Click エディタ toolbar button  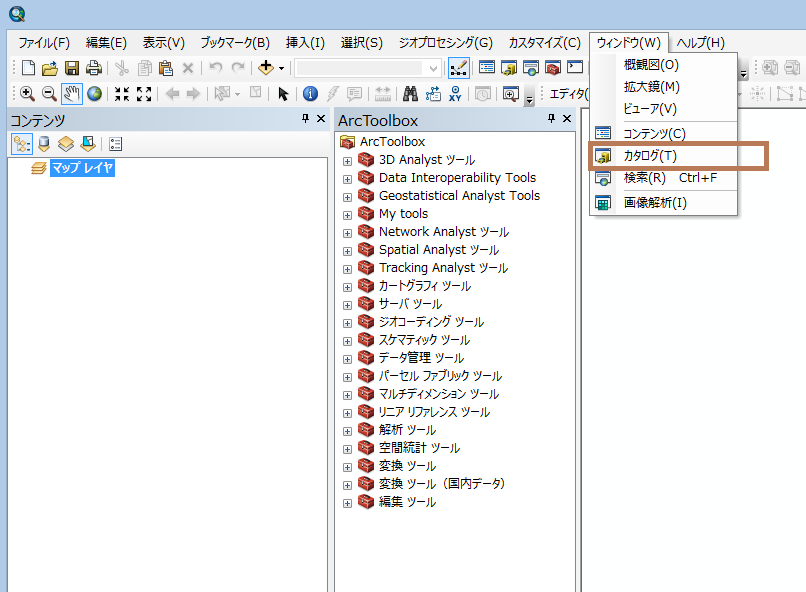(568, 94)
